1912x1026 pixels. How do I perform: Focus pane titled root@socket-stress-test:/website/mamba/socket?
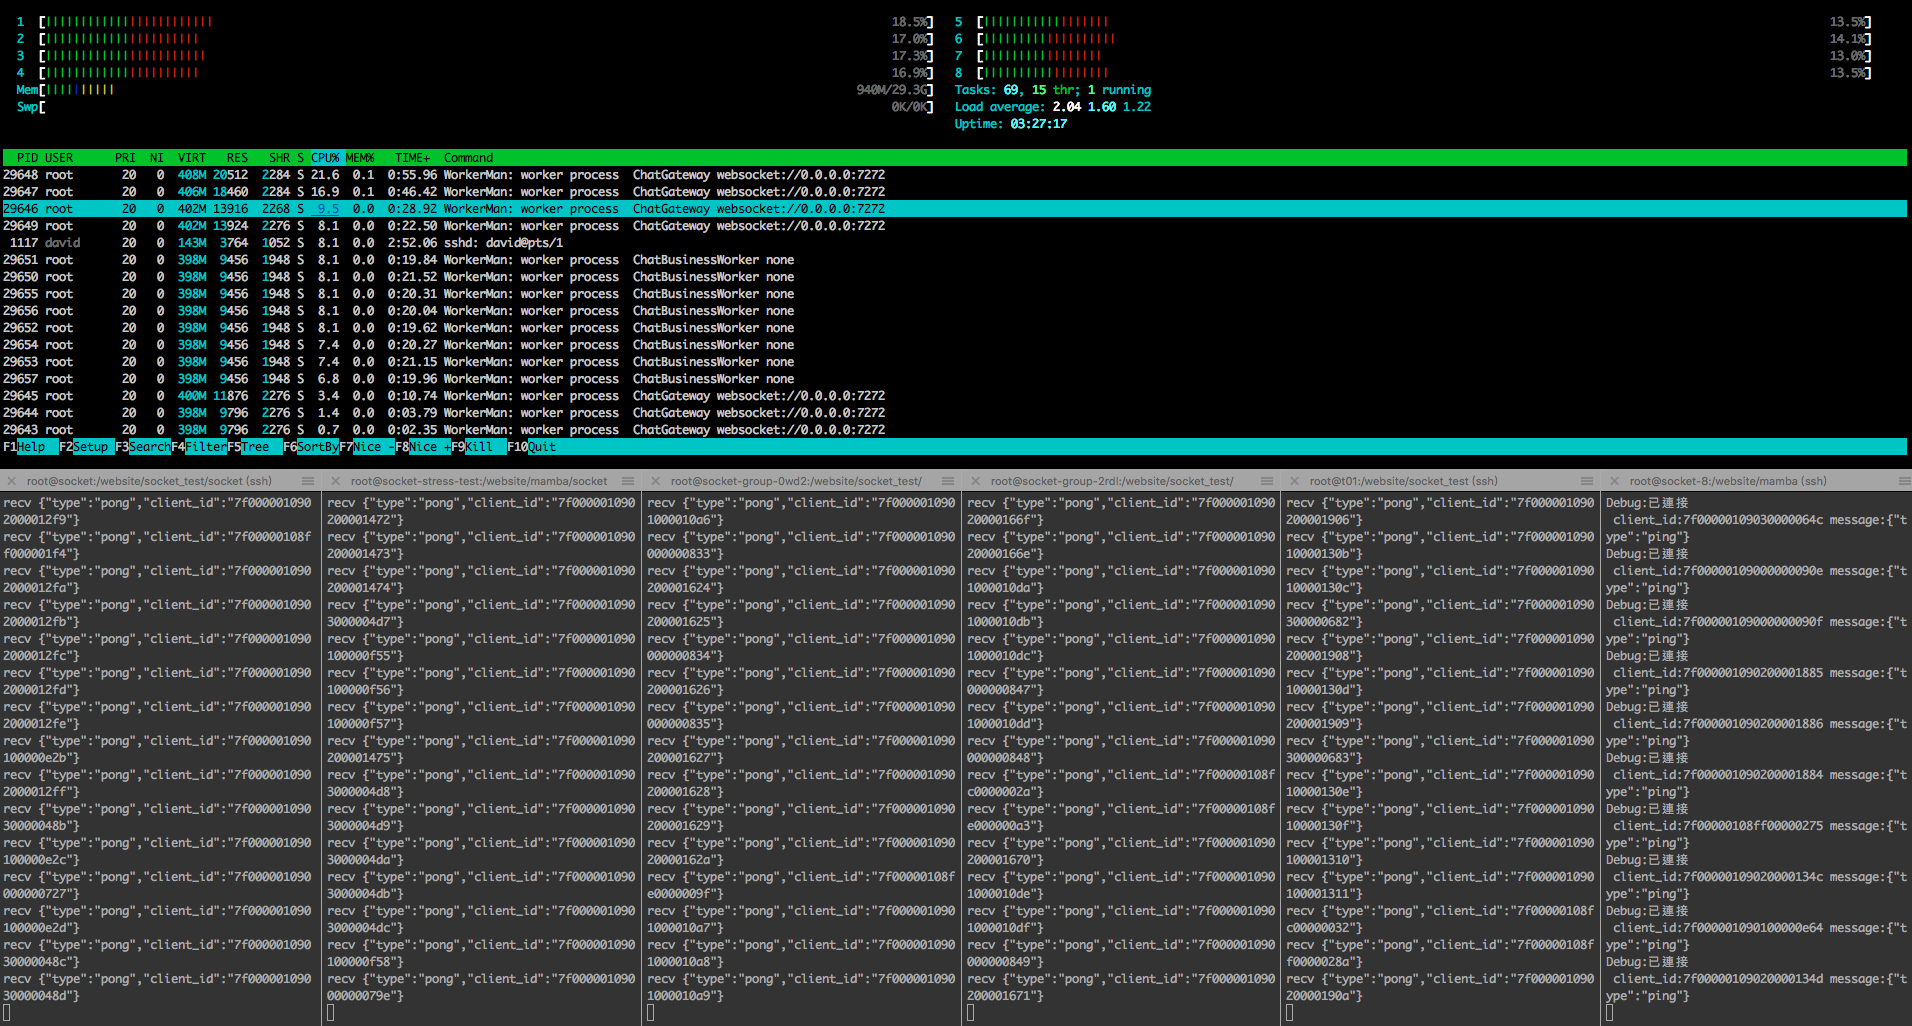[x=479, y=481]
